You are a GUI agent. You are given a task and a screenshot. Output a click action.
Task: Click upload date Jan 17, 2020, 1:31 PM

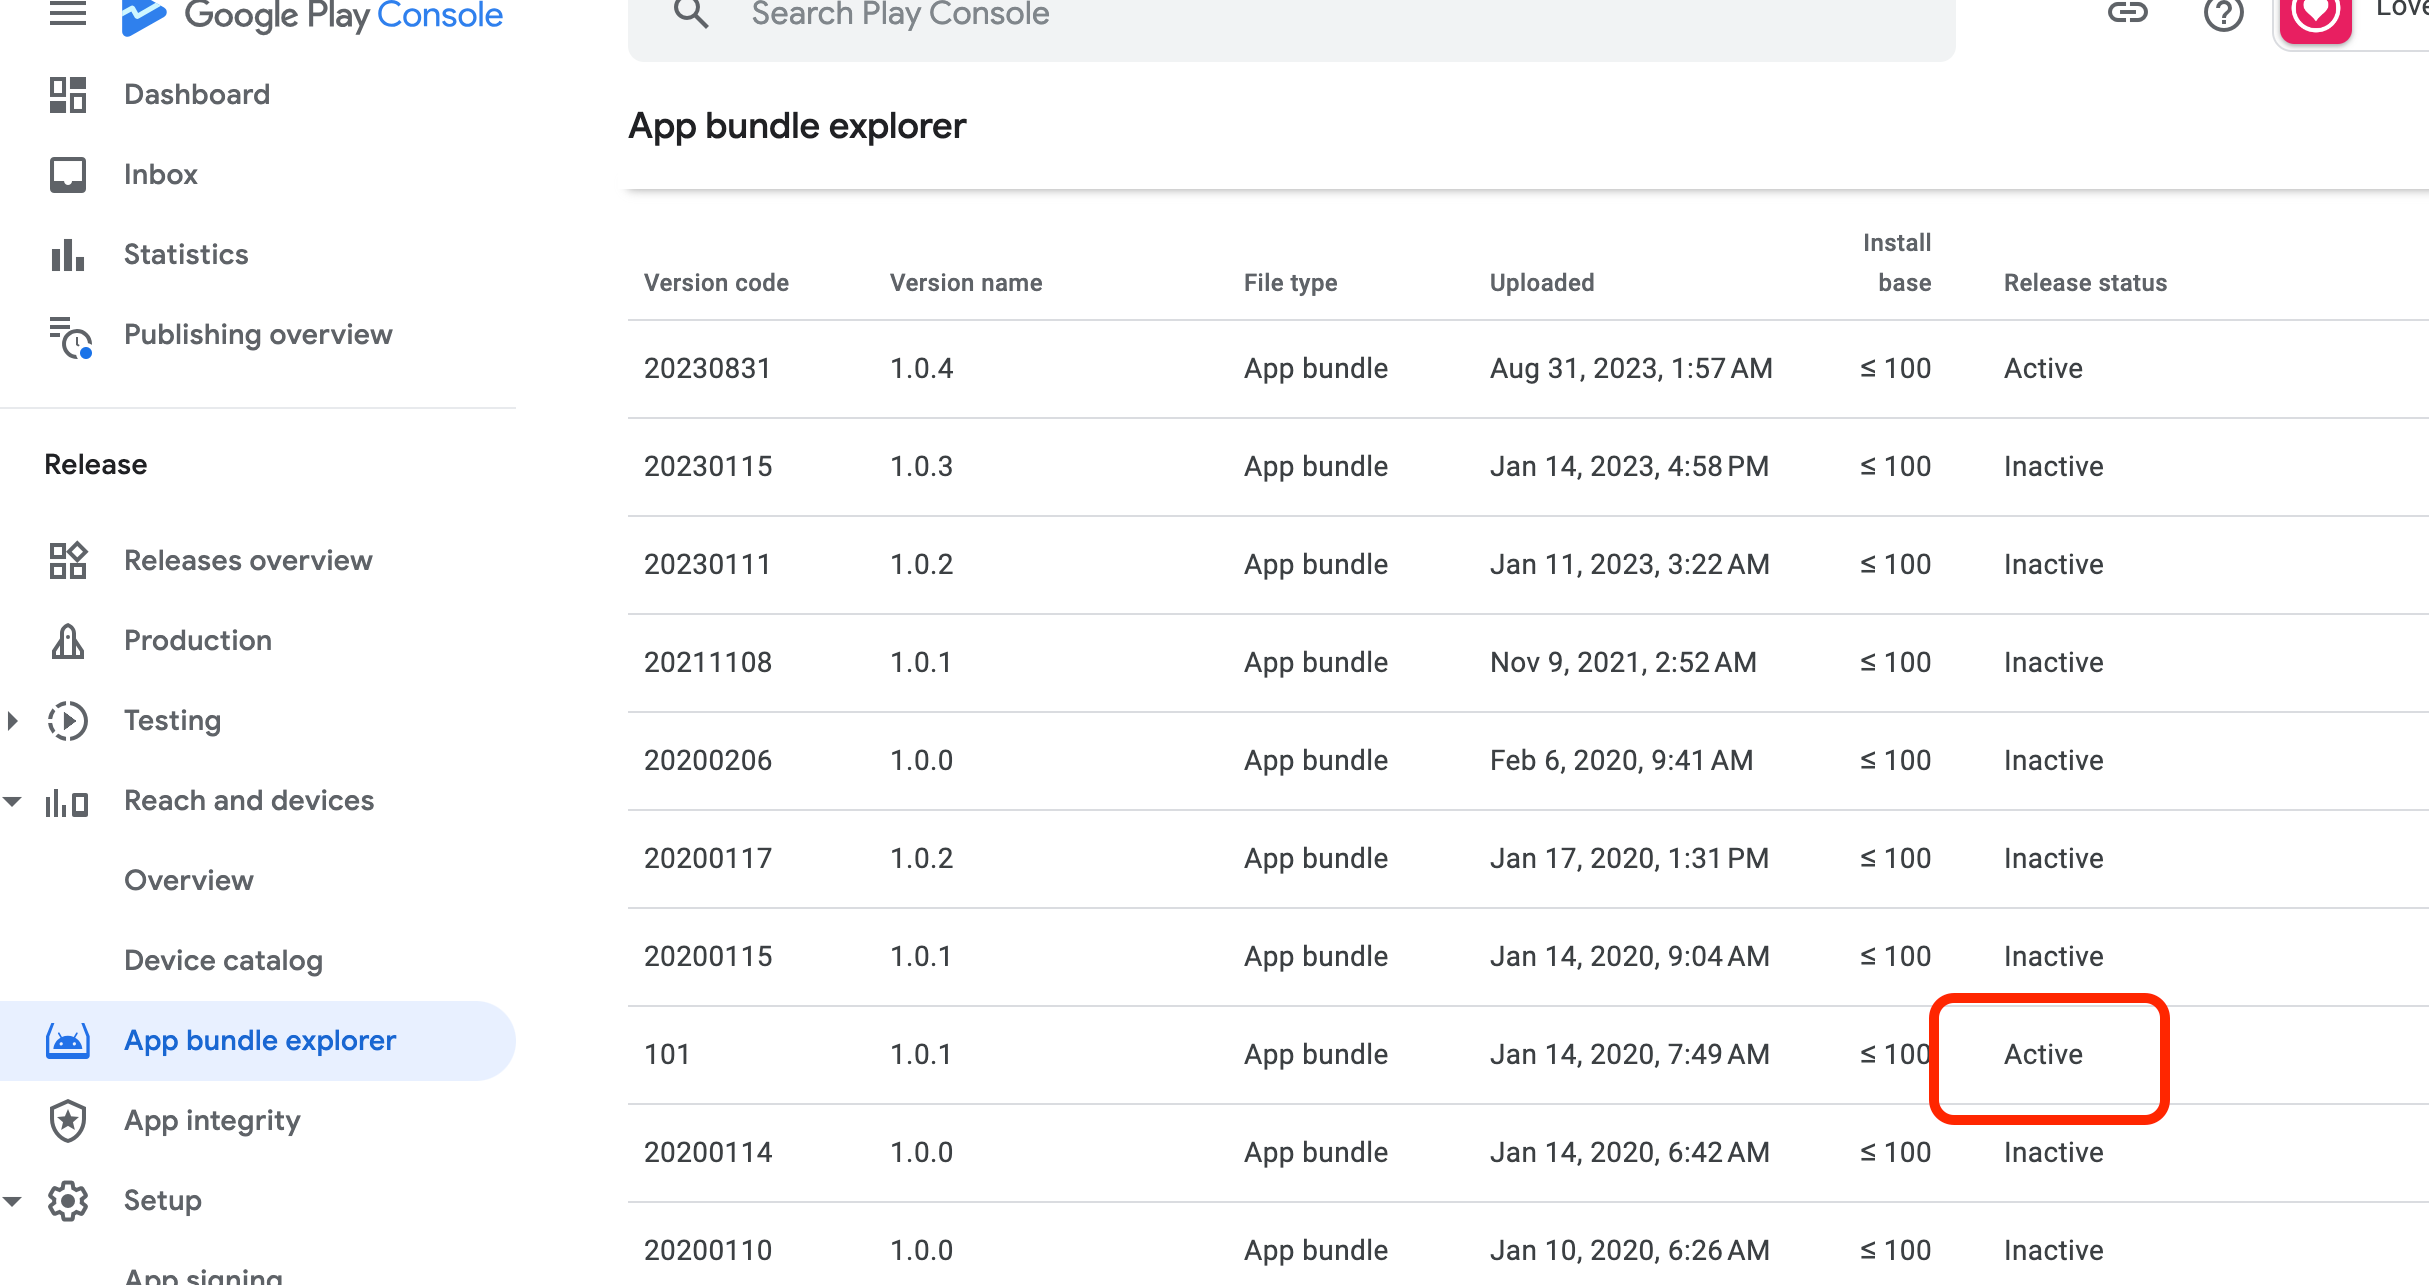point(1629,859)
